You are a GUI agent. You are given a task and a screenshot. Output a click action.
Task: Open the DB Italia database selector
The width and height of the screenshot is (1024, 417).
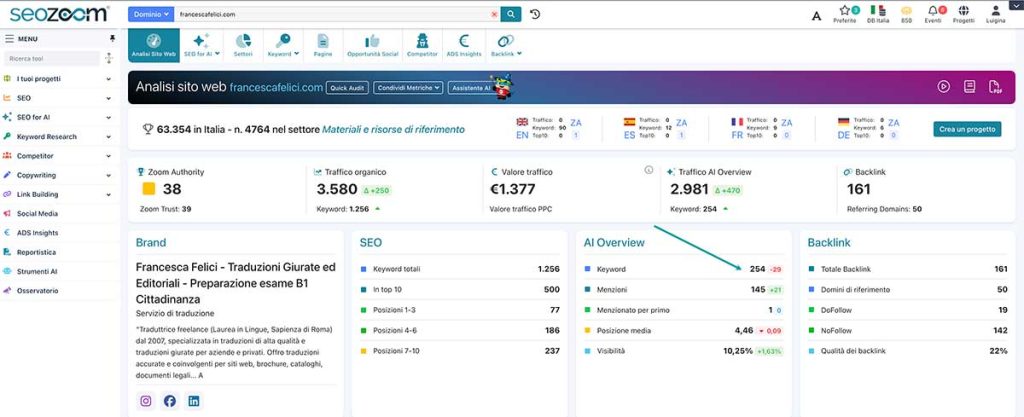click(x=878, y=14)
